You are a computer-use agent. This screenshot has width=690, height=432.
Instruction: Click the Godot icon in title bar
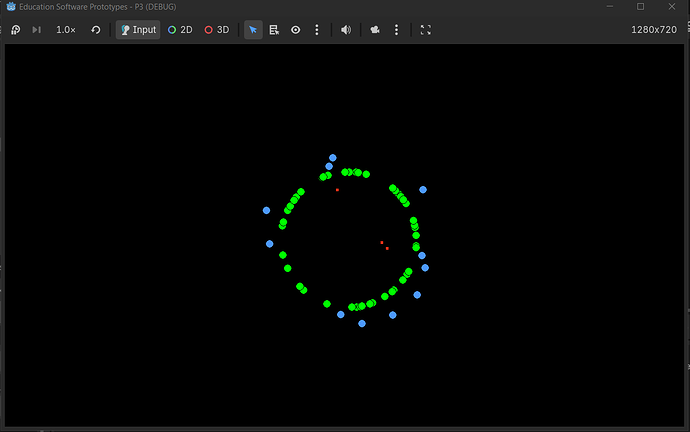[x=11, y=7]
